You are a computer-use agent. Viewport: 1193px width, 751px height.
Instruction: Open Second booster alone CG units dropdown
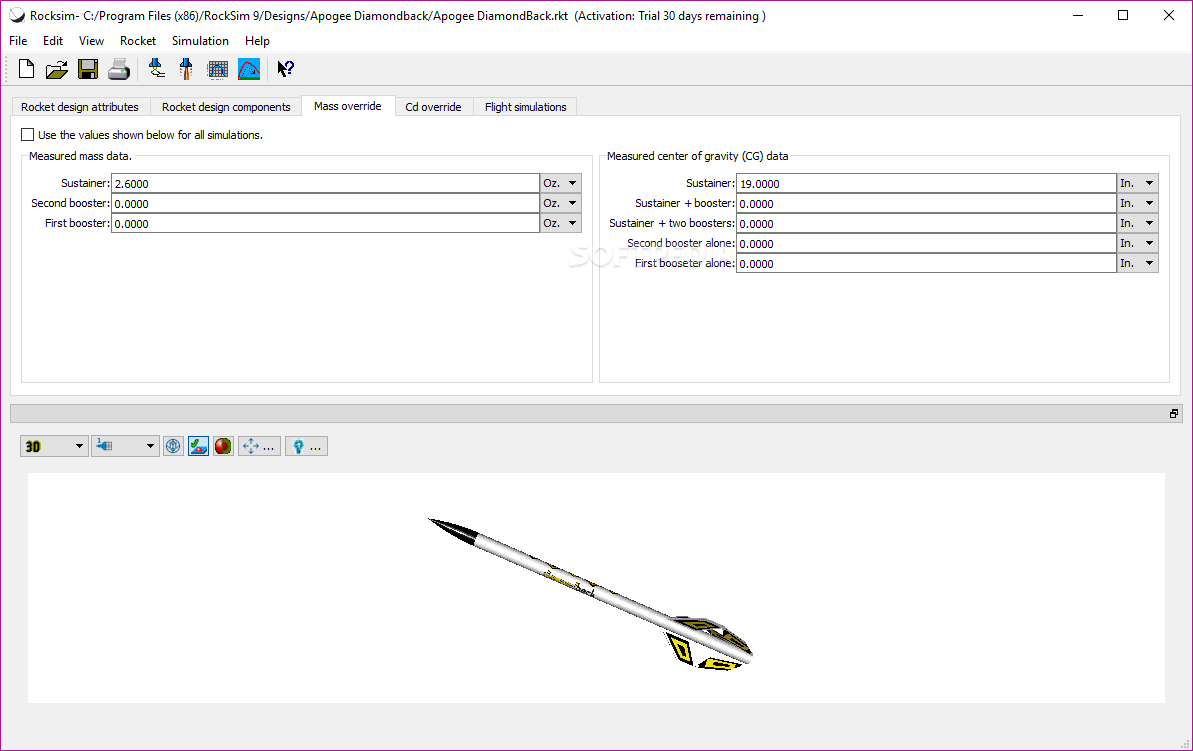click(1137, 243)
